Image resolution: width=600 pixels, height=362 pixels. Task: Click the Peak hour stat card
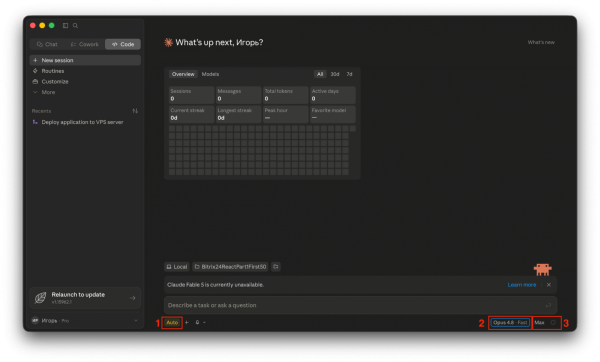point(285,114)
